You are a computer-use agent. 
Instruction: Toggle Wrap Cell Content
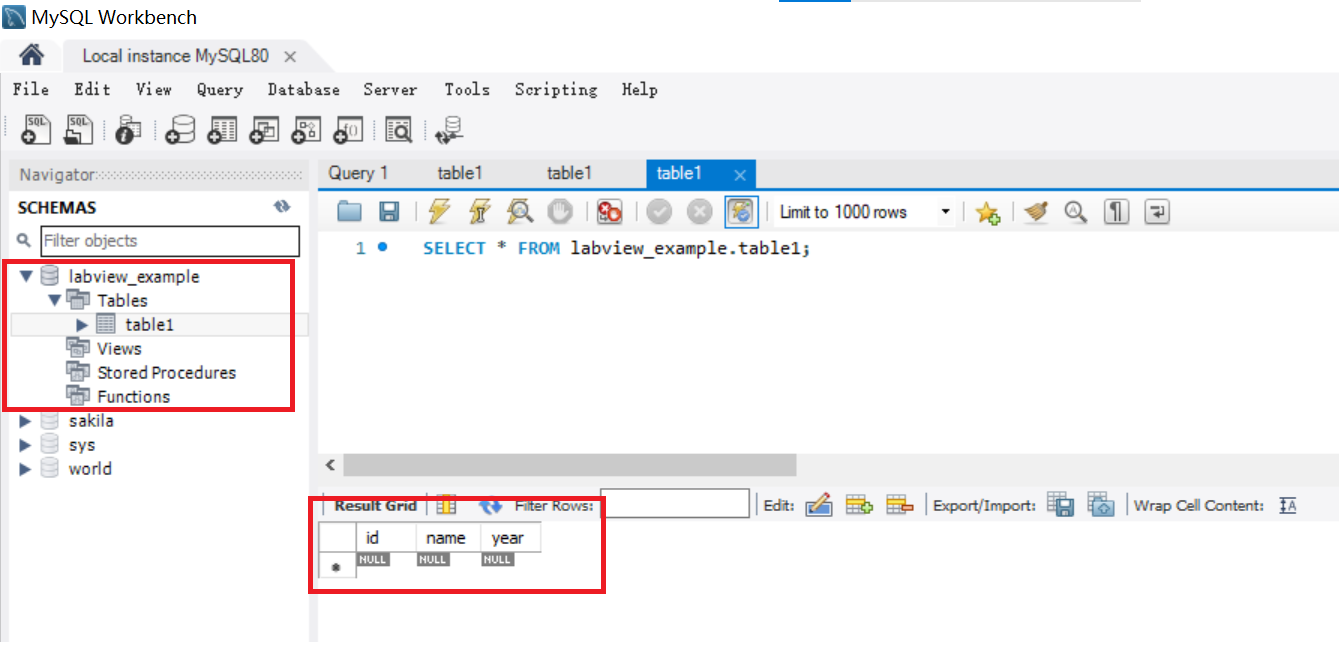pos(1288,505)
